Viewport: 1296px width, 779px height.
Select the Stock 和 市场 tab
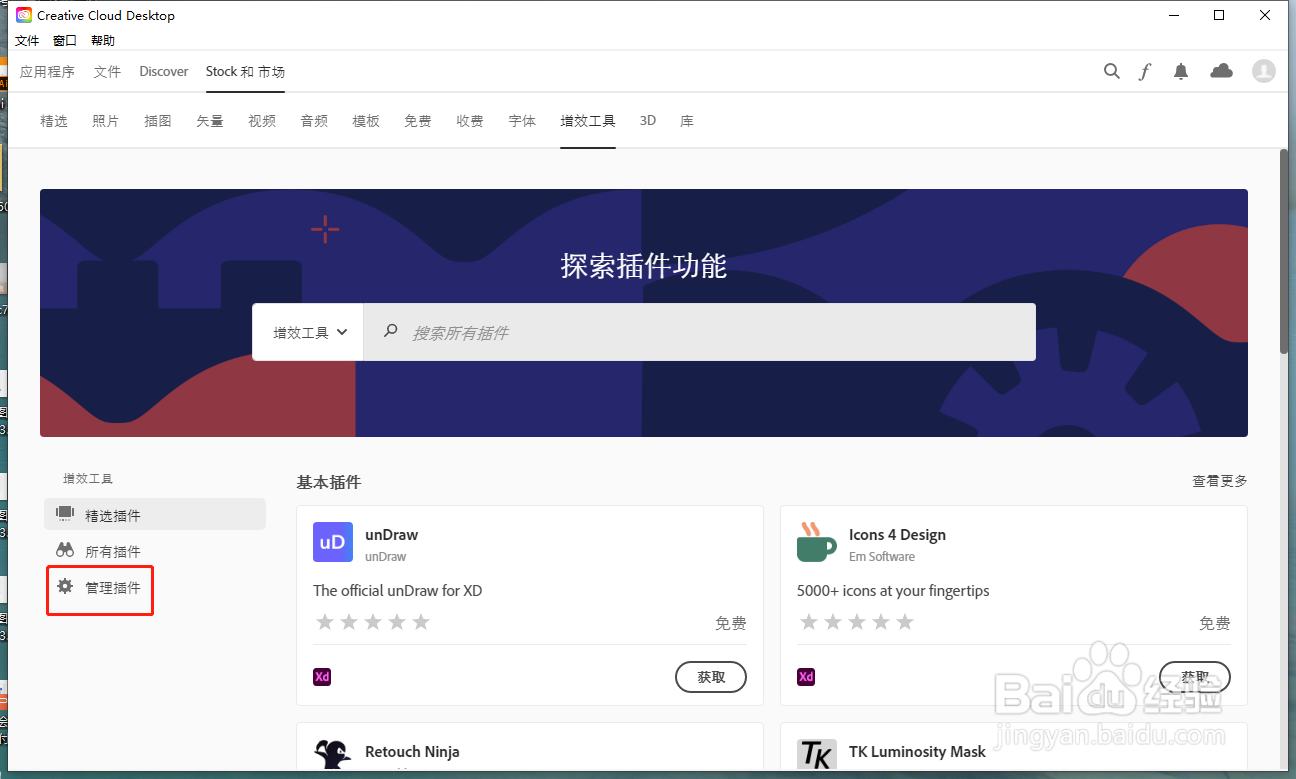click(245, 72)
